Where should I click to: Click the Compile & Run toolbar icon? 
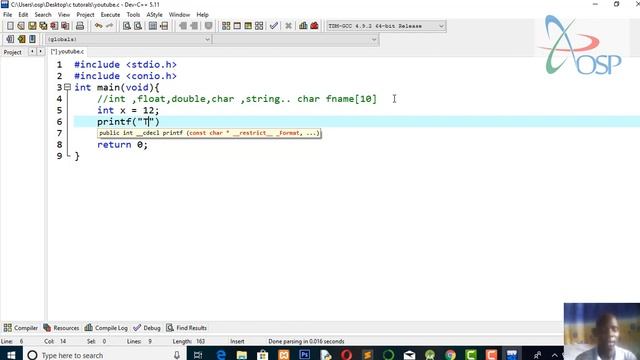point(248,26)
